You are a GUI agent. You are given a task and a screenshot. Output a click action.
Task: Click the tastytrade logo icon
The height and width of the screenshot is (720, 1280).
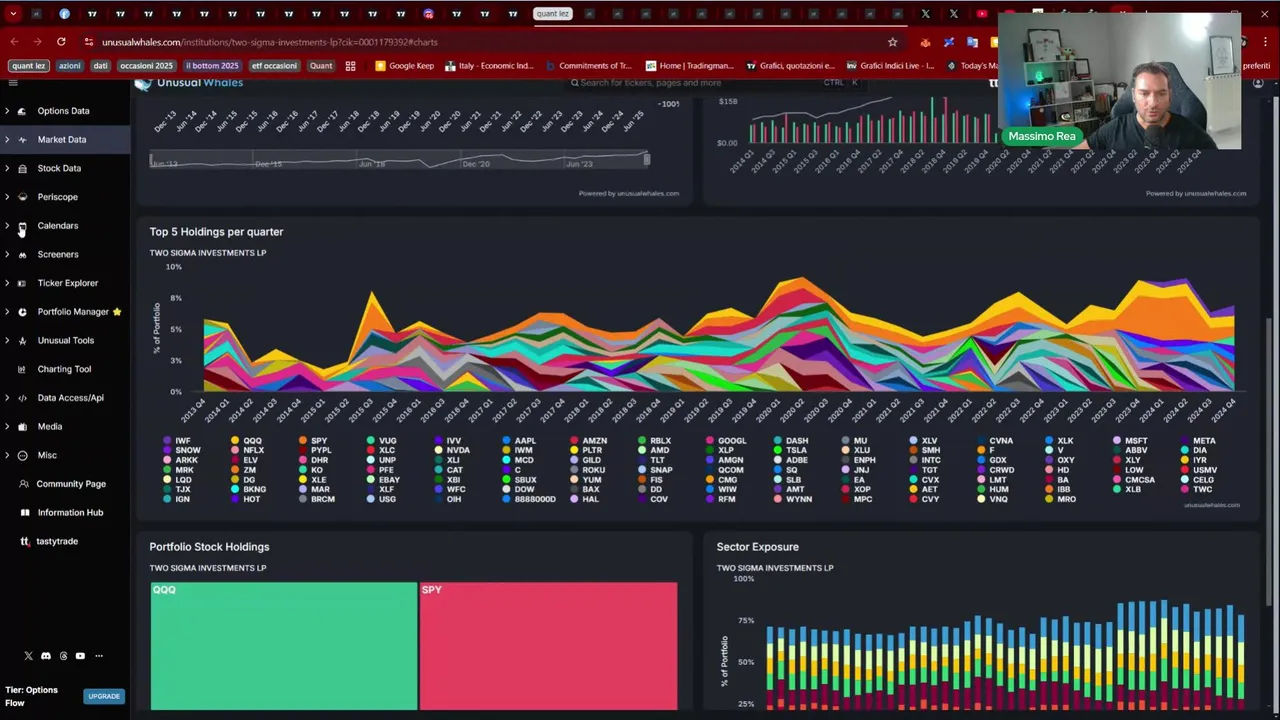(25, 541)
